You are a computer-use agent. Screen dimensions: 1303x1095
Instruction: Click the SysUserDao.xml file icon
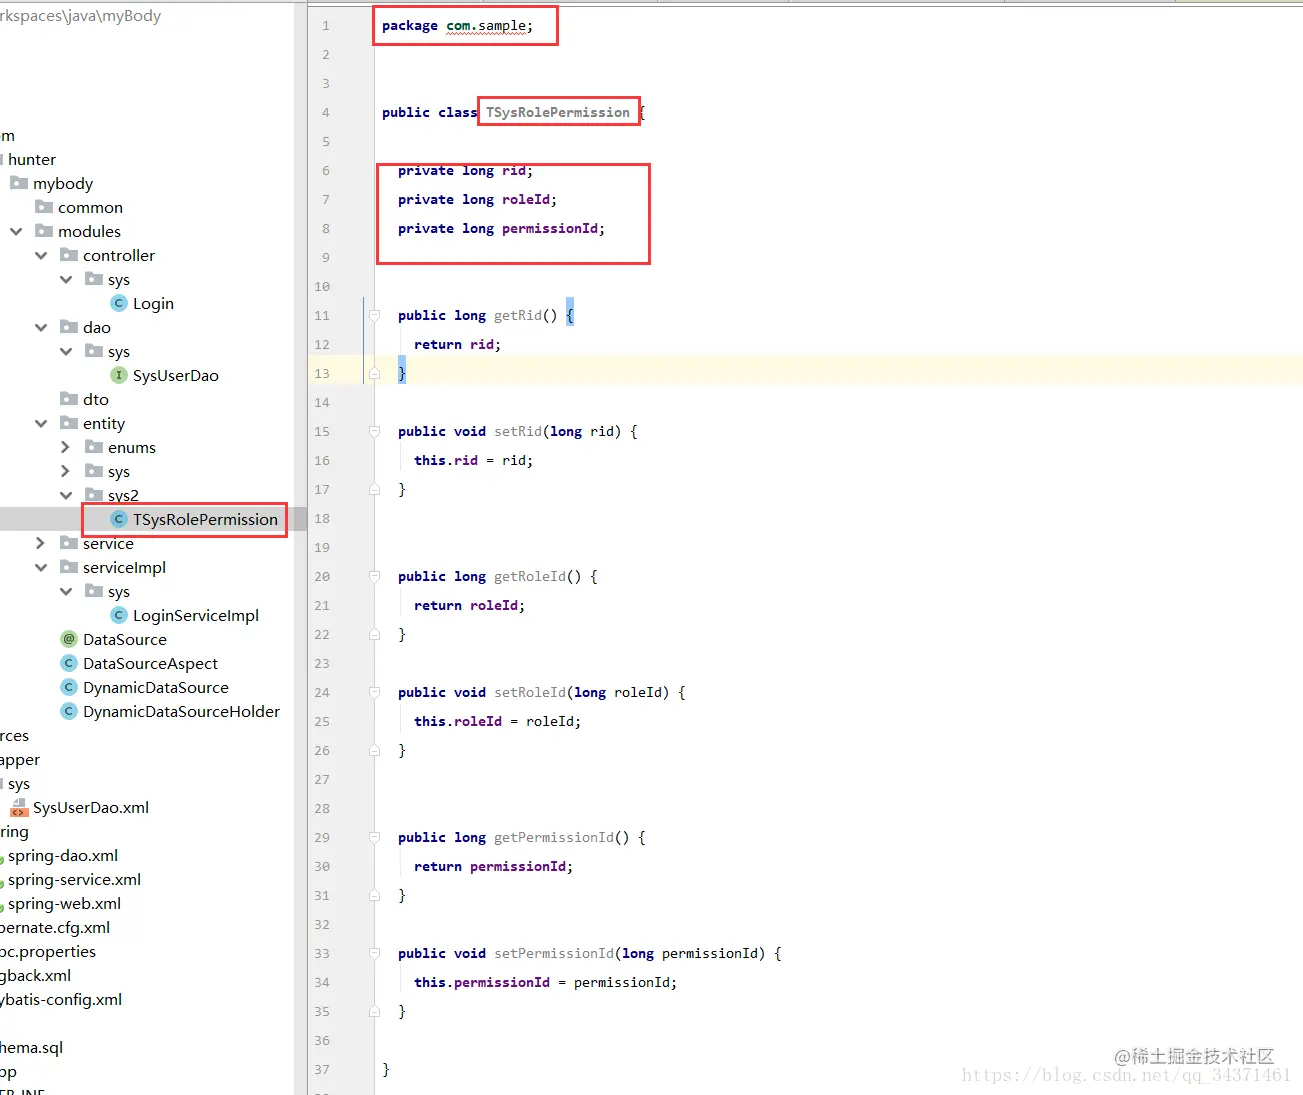[x=19, y=808]
